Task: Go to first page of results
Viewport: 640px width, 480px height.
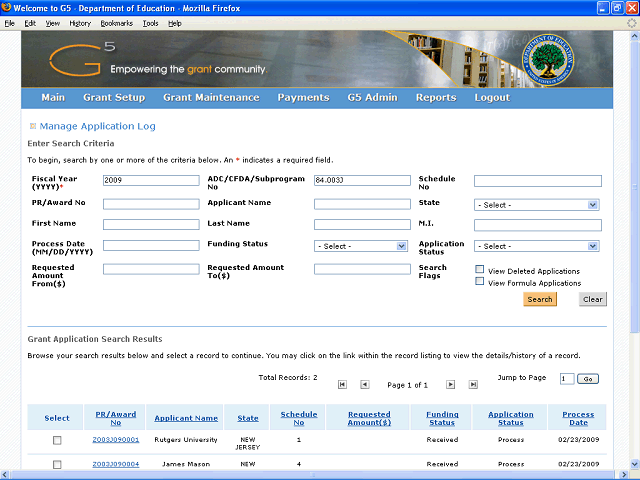Action: click(342, 384)
